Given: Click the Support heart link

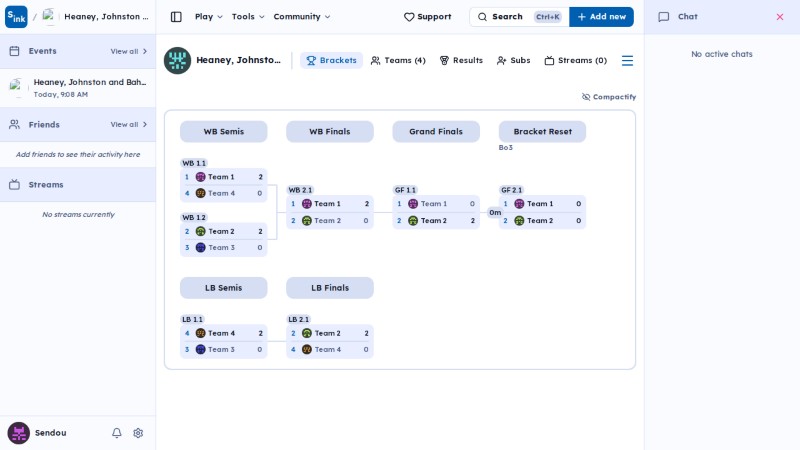Looking at the screenshot, I should tap(428, 17).
